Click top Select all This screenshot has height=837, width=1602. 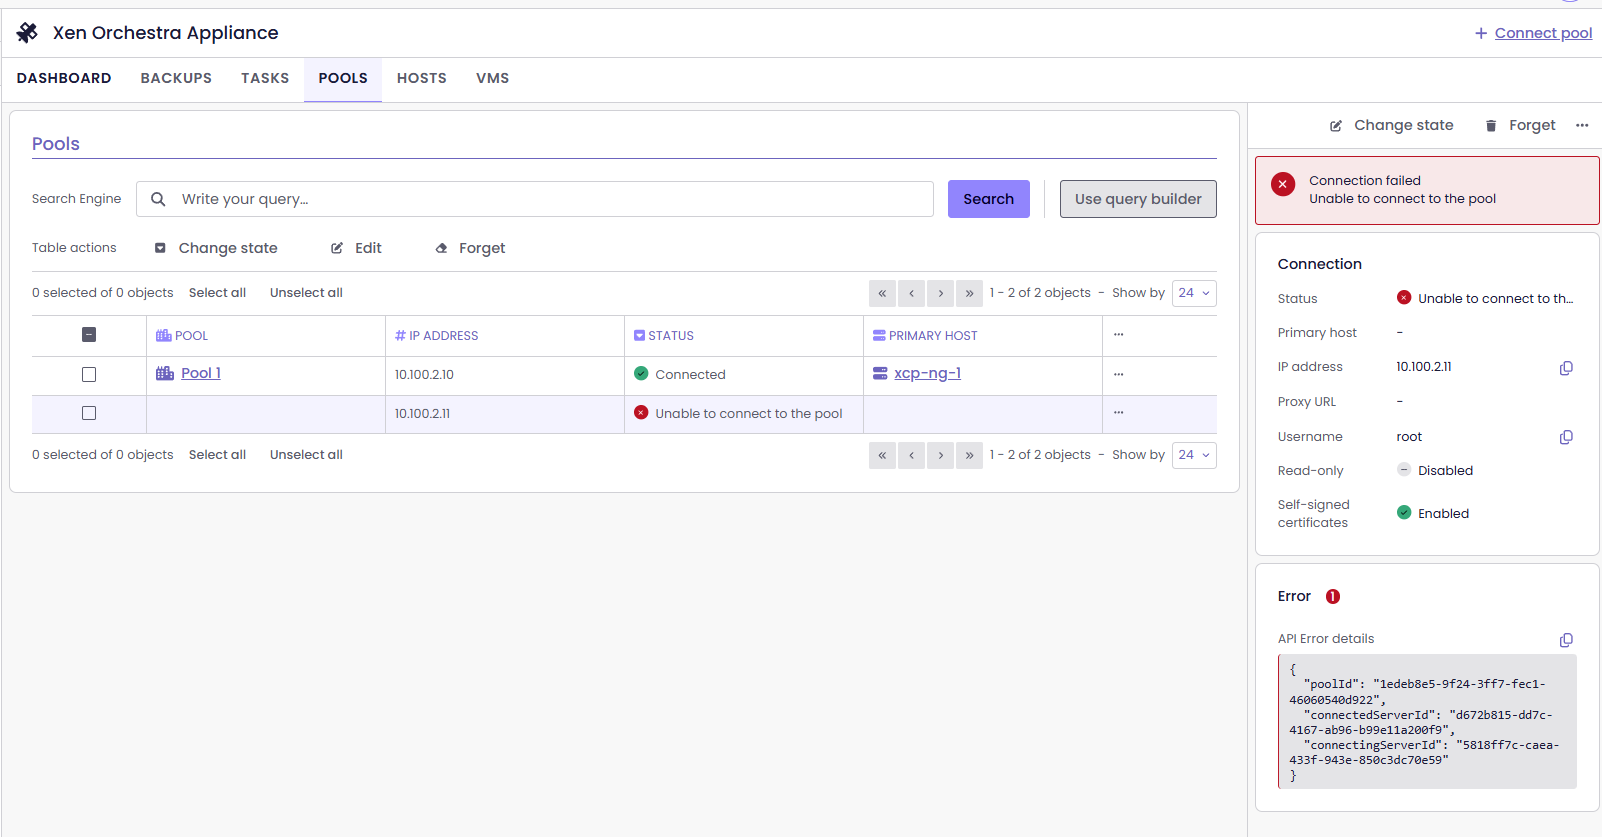(217, 293)
